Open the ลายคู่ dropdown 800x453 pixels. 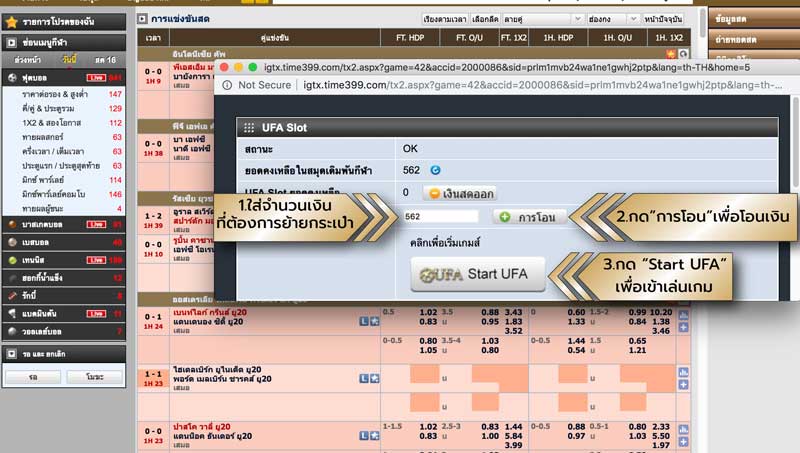(543, 19)
